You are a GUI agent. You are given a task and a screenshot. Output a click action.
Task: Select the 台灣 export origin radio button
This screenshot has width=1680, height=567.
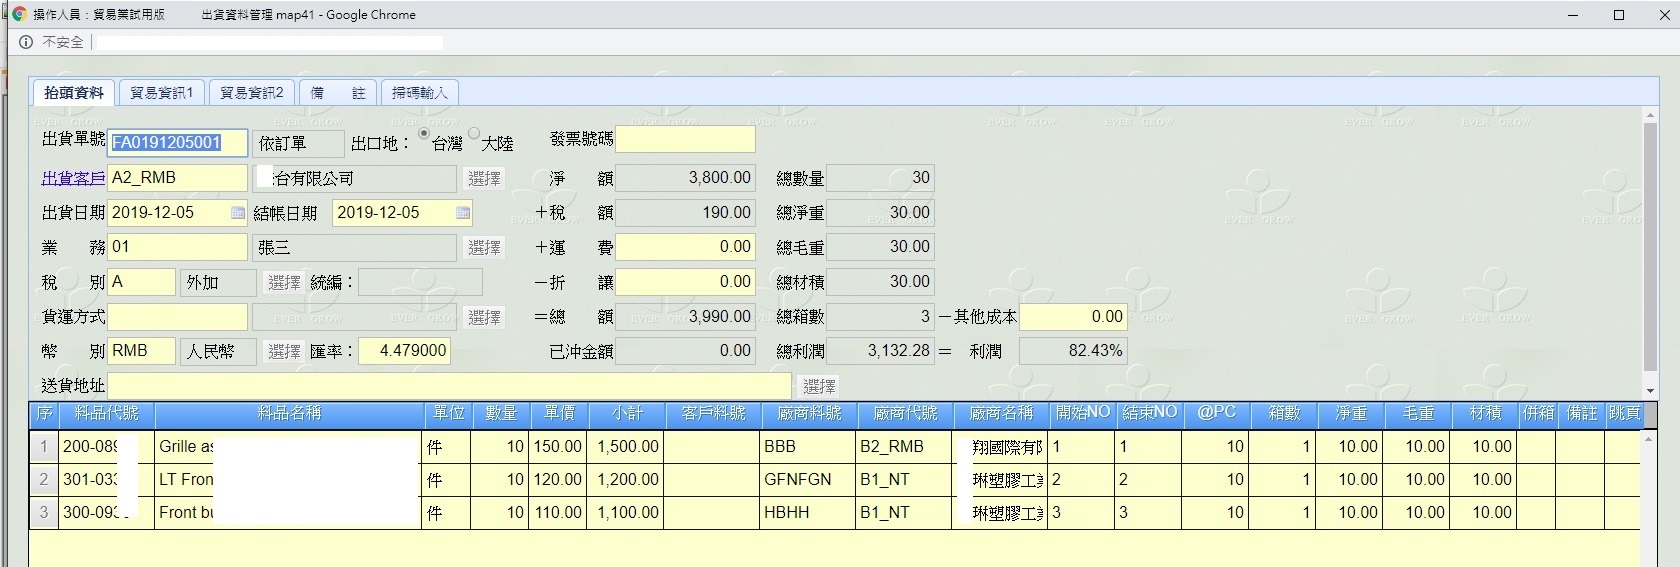(424, 134)
